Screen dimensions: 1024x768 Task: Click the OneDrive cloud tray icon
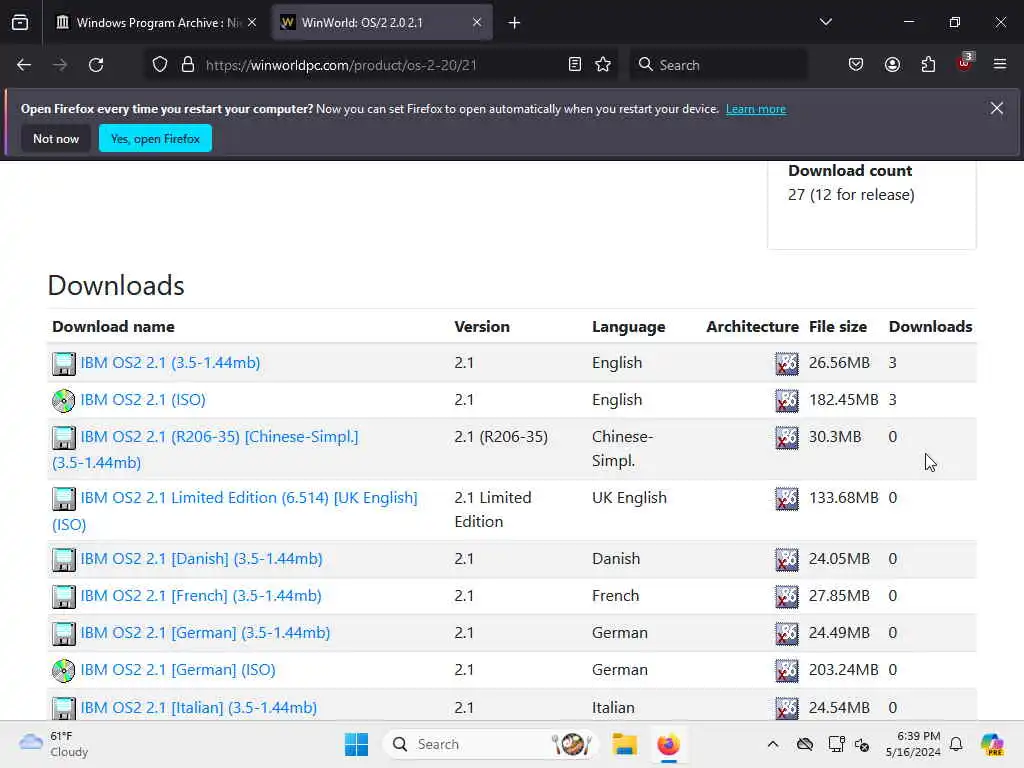click(805, 744)
